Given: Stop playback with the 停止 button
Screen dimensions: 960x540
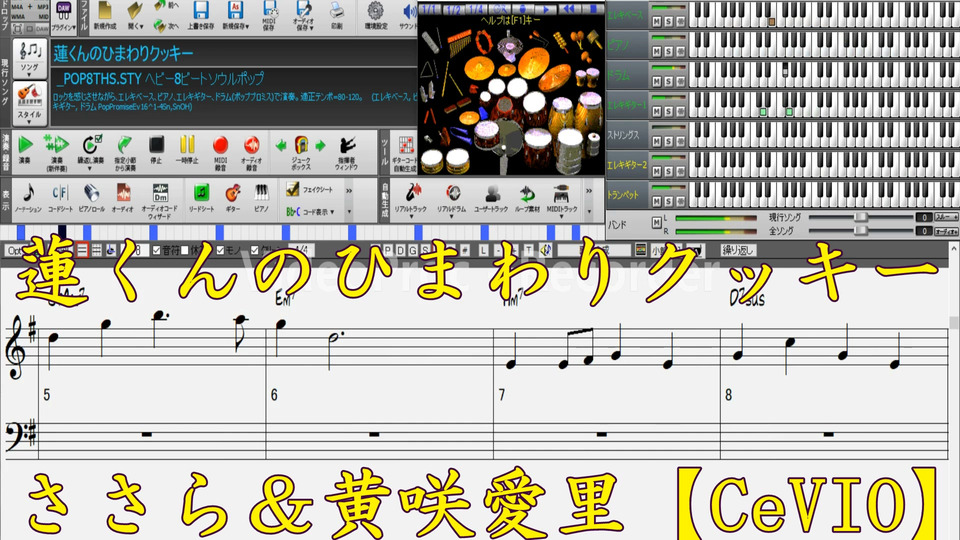Looking at the screenshot, I should [156, 151].
